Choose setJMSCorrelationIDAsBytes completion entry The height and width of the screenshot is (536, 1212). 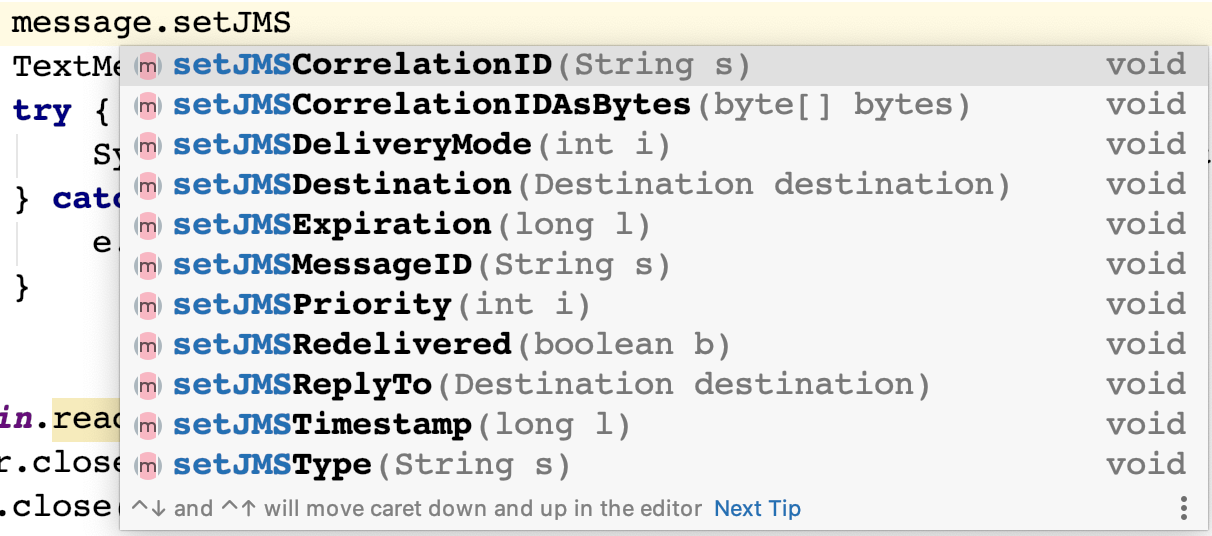(x=570, y=105)
